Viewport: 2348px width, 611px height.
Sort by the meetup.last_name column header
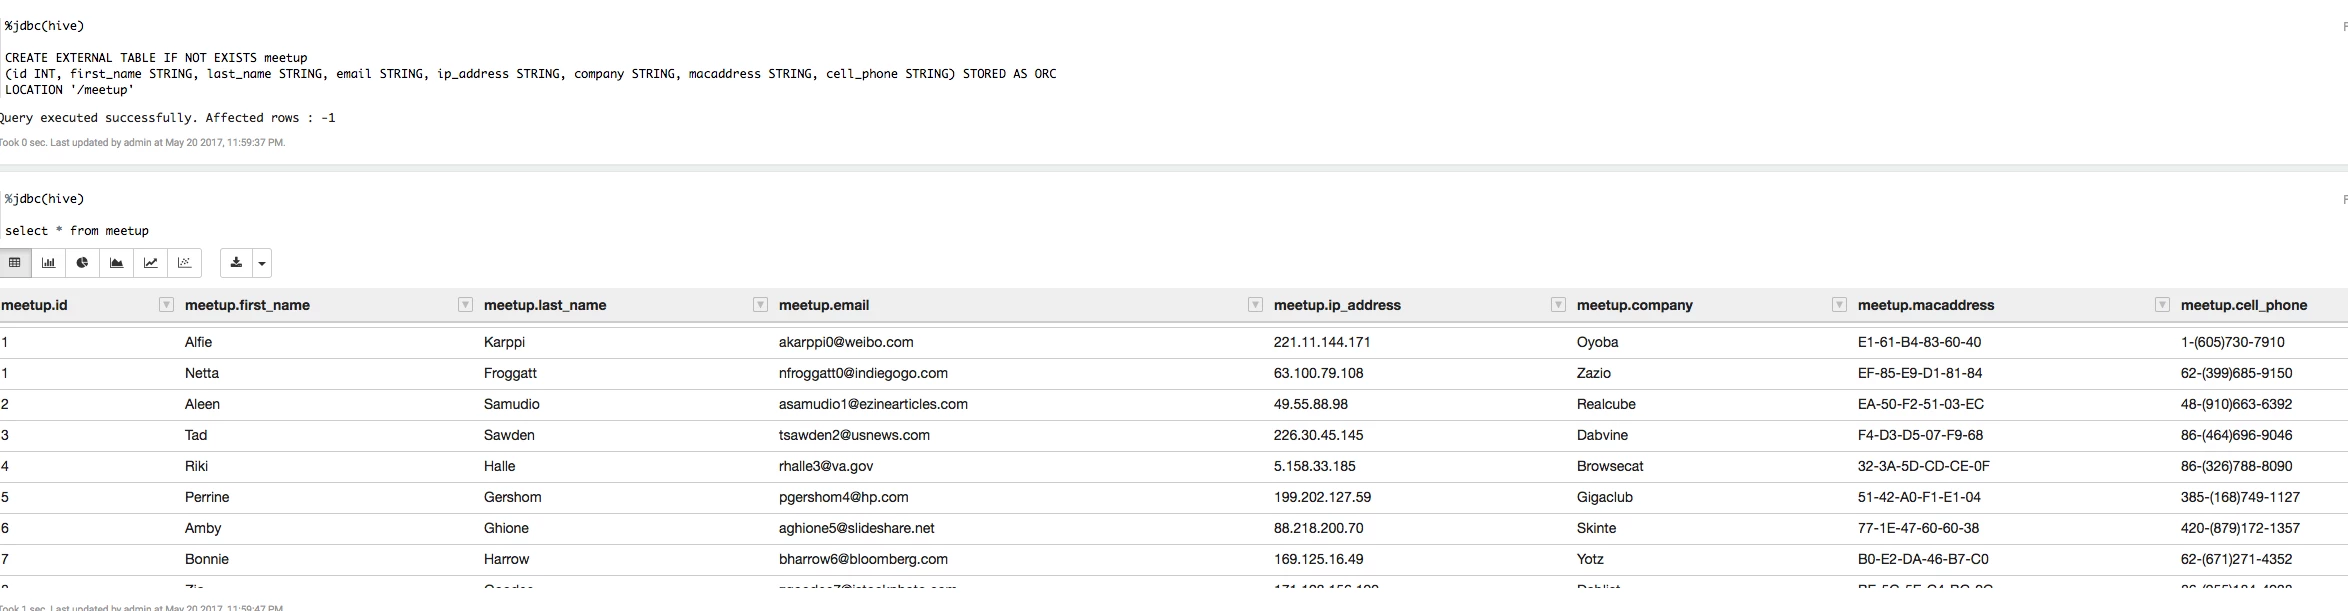(545, 305)
